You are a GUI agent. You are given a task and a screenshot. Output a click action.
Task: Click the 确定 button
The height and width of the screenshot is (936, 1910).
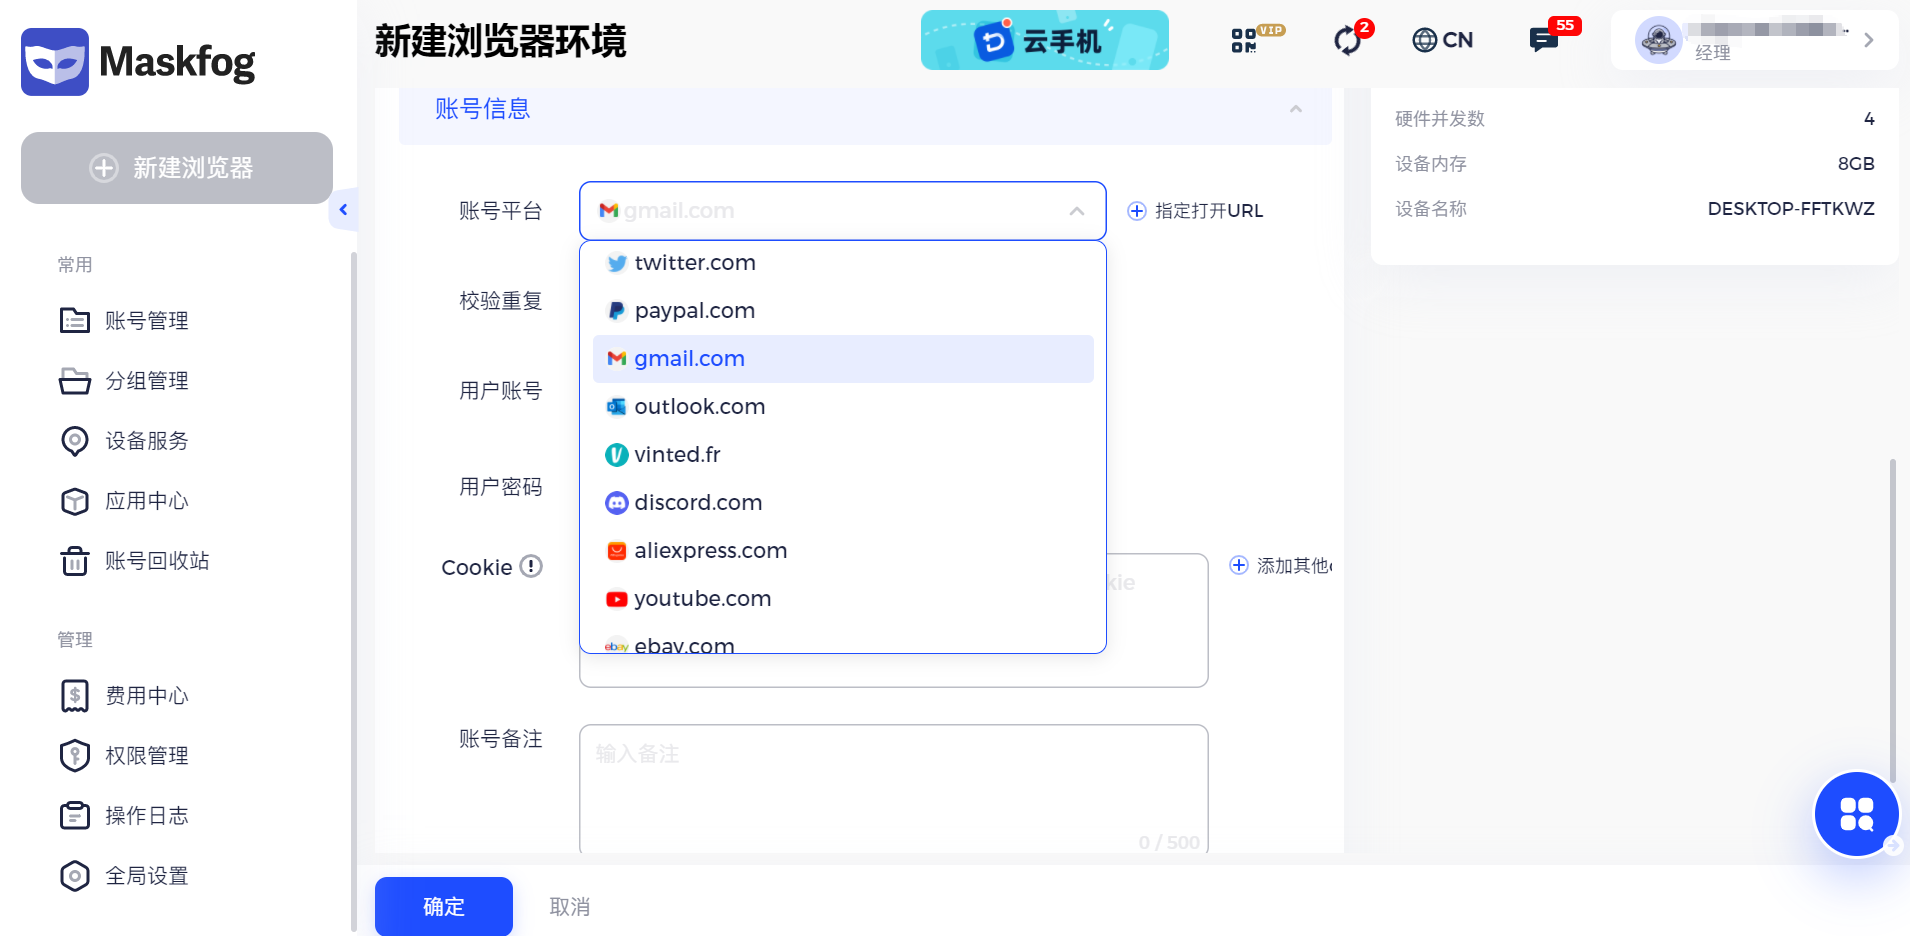(x=444, y=907)
